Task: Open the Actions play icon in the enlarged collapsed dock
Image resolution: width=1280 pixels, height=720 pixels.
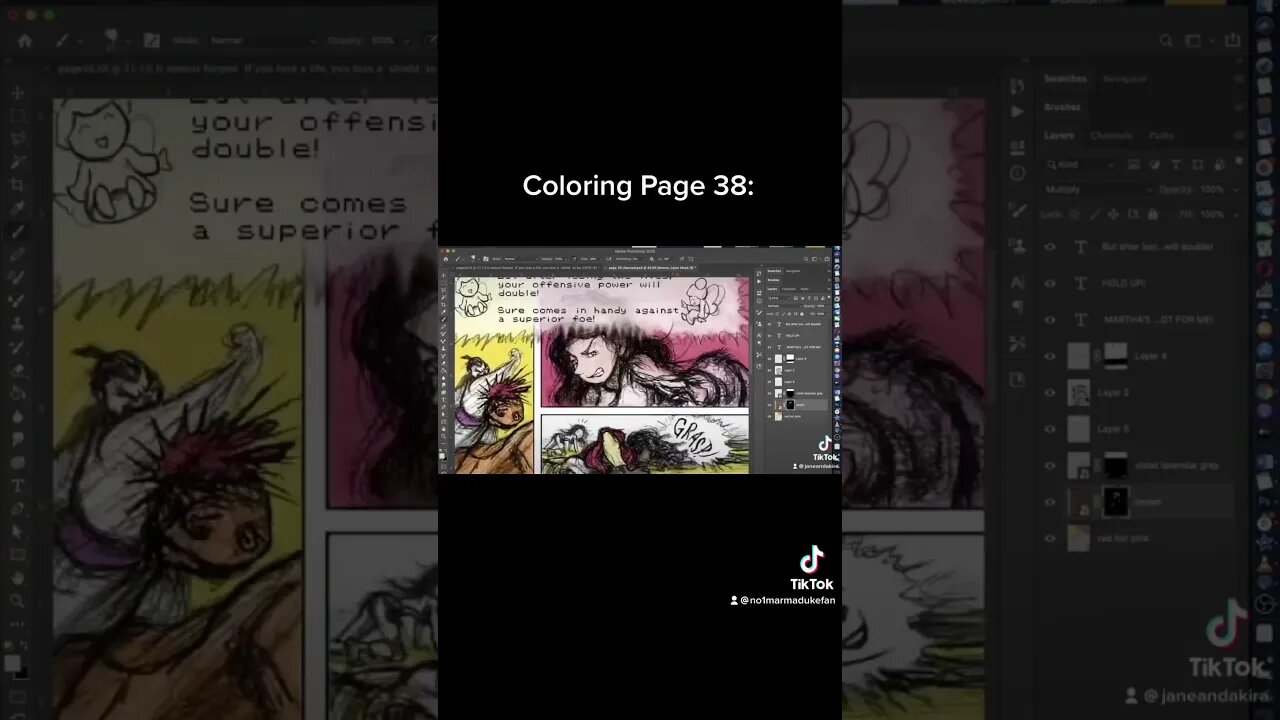Action: 1017,110
